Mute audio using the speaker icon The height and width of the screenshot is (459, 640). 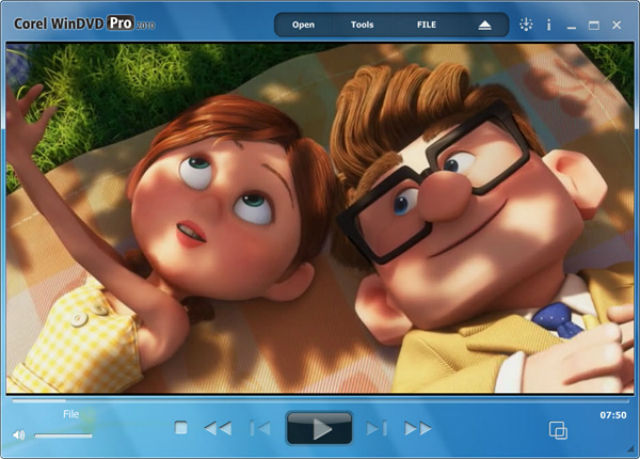coord(18,435)
